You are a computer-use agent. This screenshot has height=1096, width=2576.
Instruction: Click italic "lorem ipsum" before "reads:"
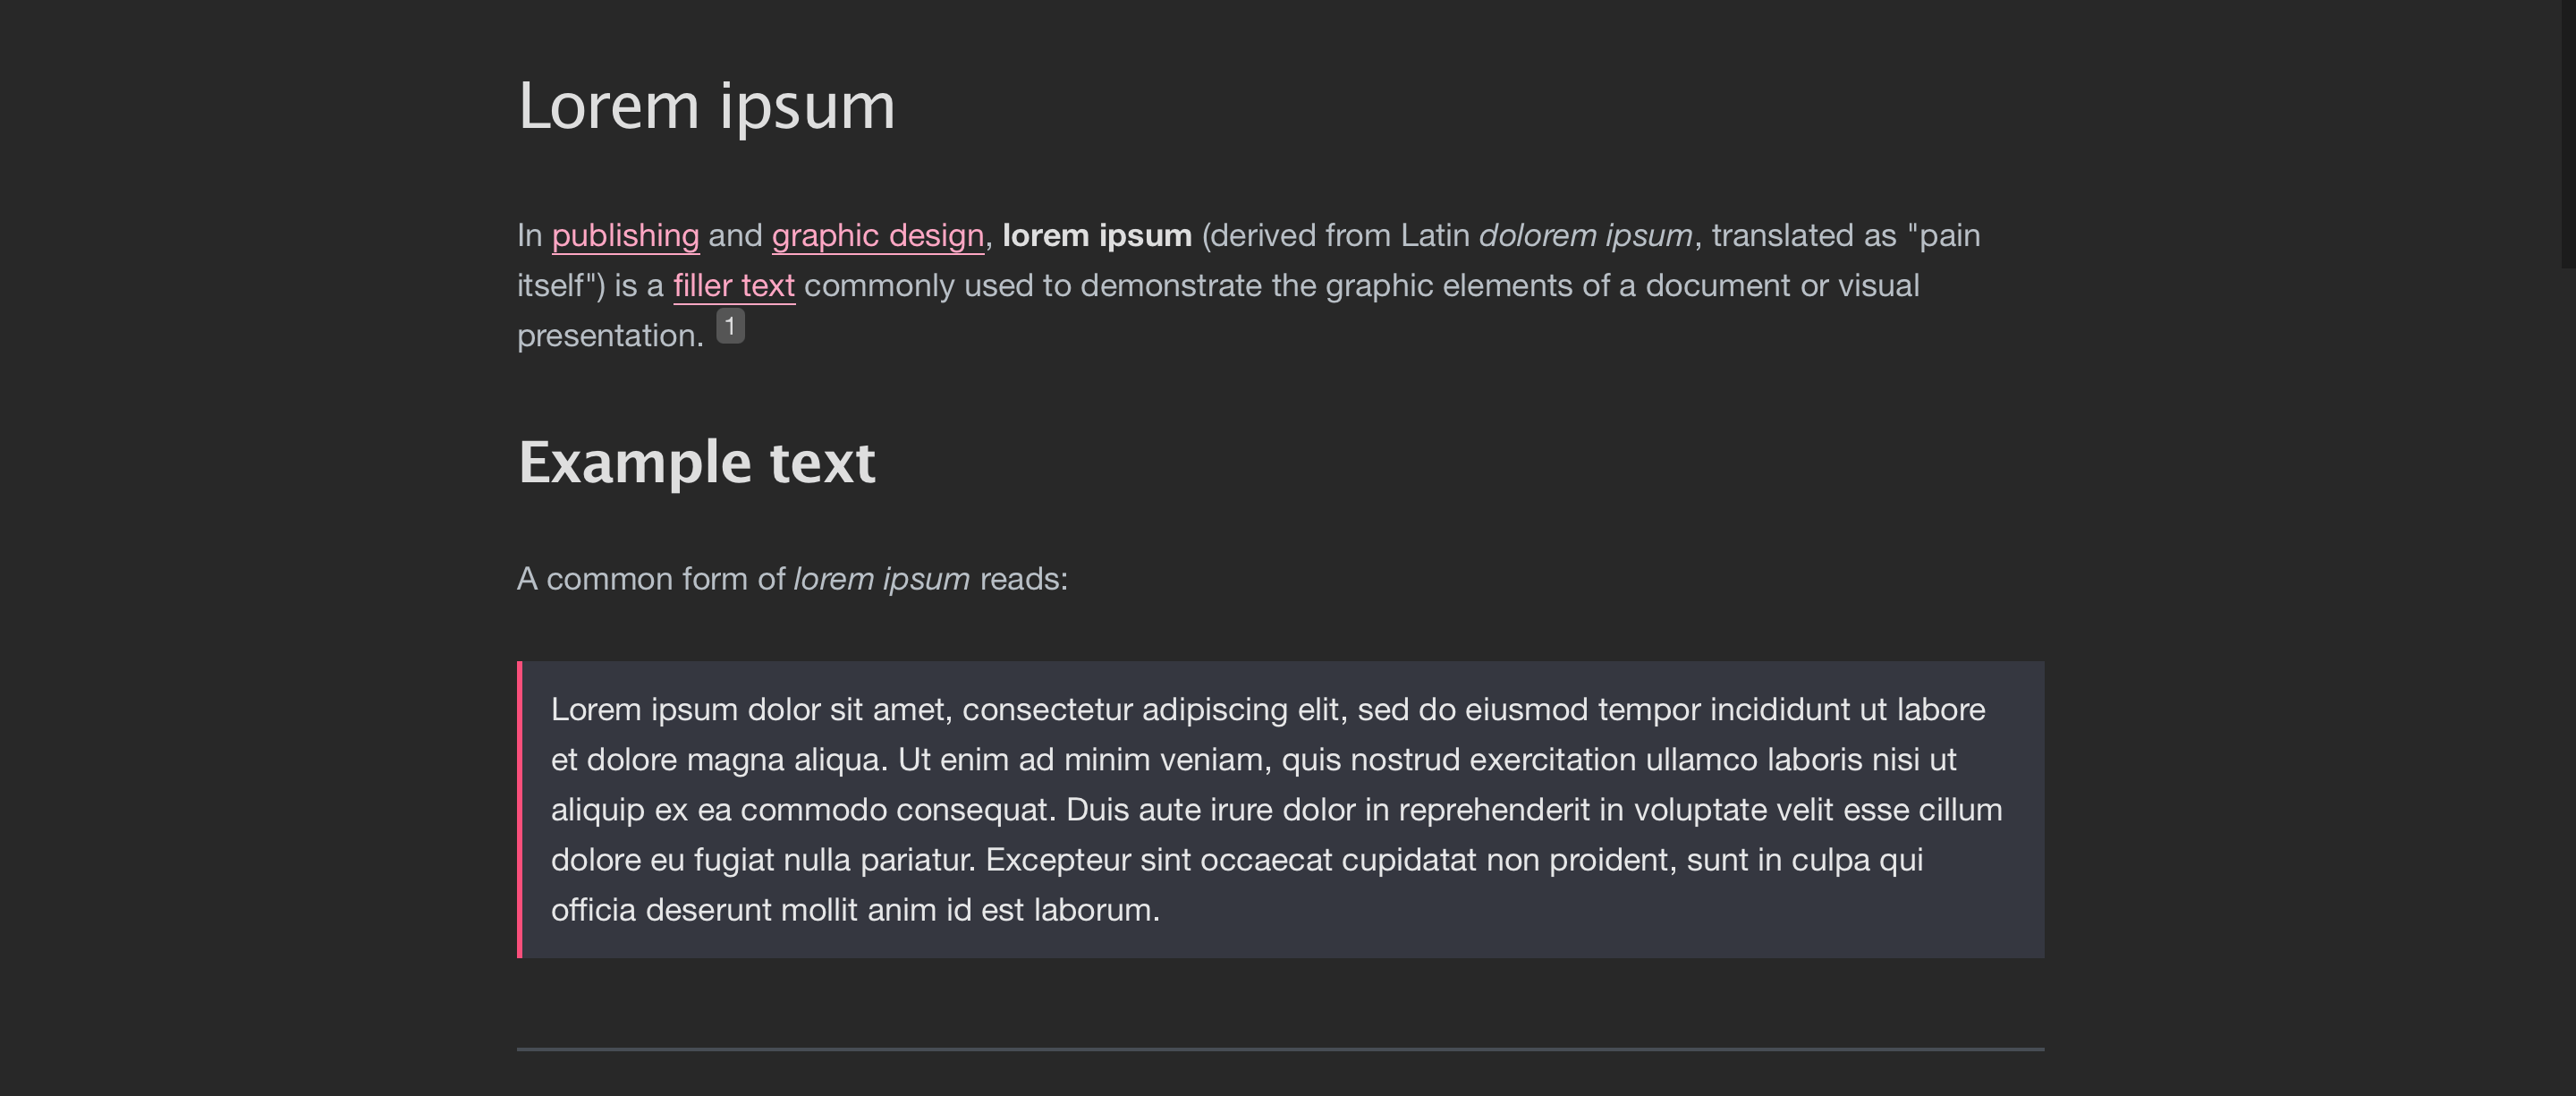tap(881, 579)
